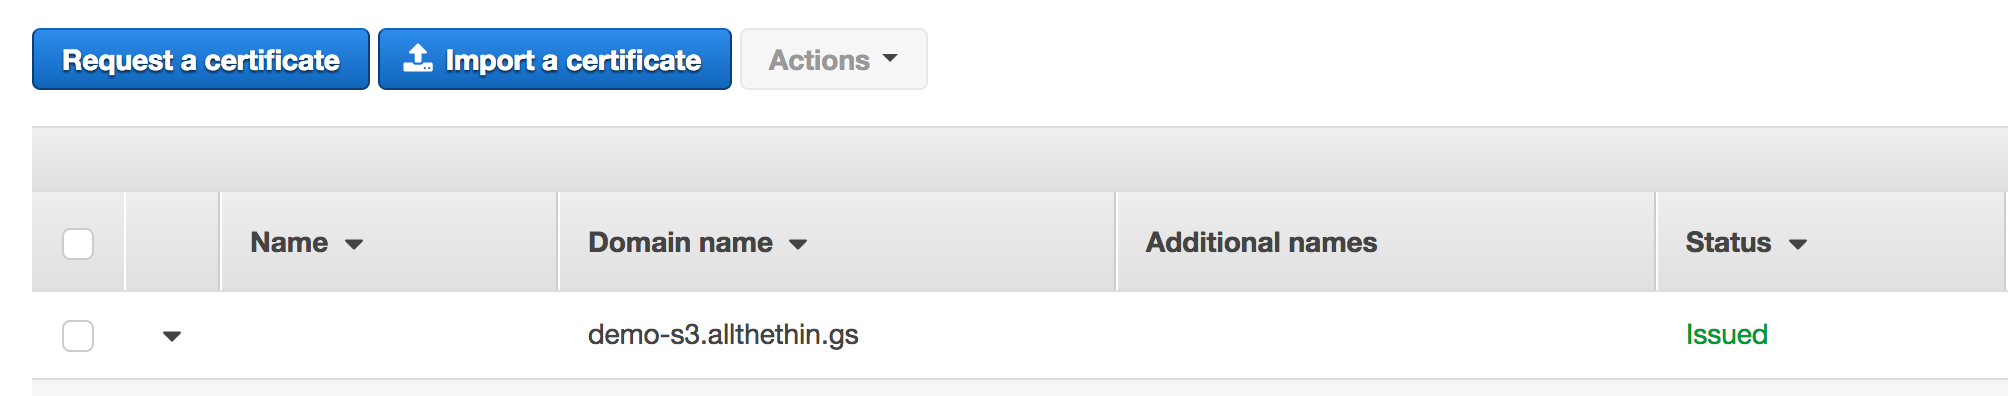This screenshot has width=2008, height=396.
Task: Check the demo-s3.allthethin.gs row checkbox
Action: (x=78, y=335)
